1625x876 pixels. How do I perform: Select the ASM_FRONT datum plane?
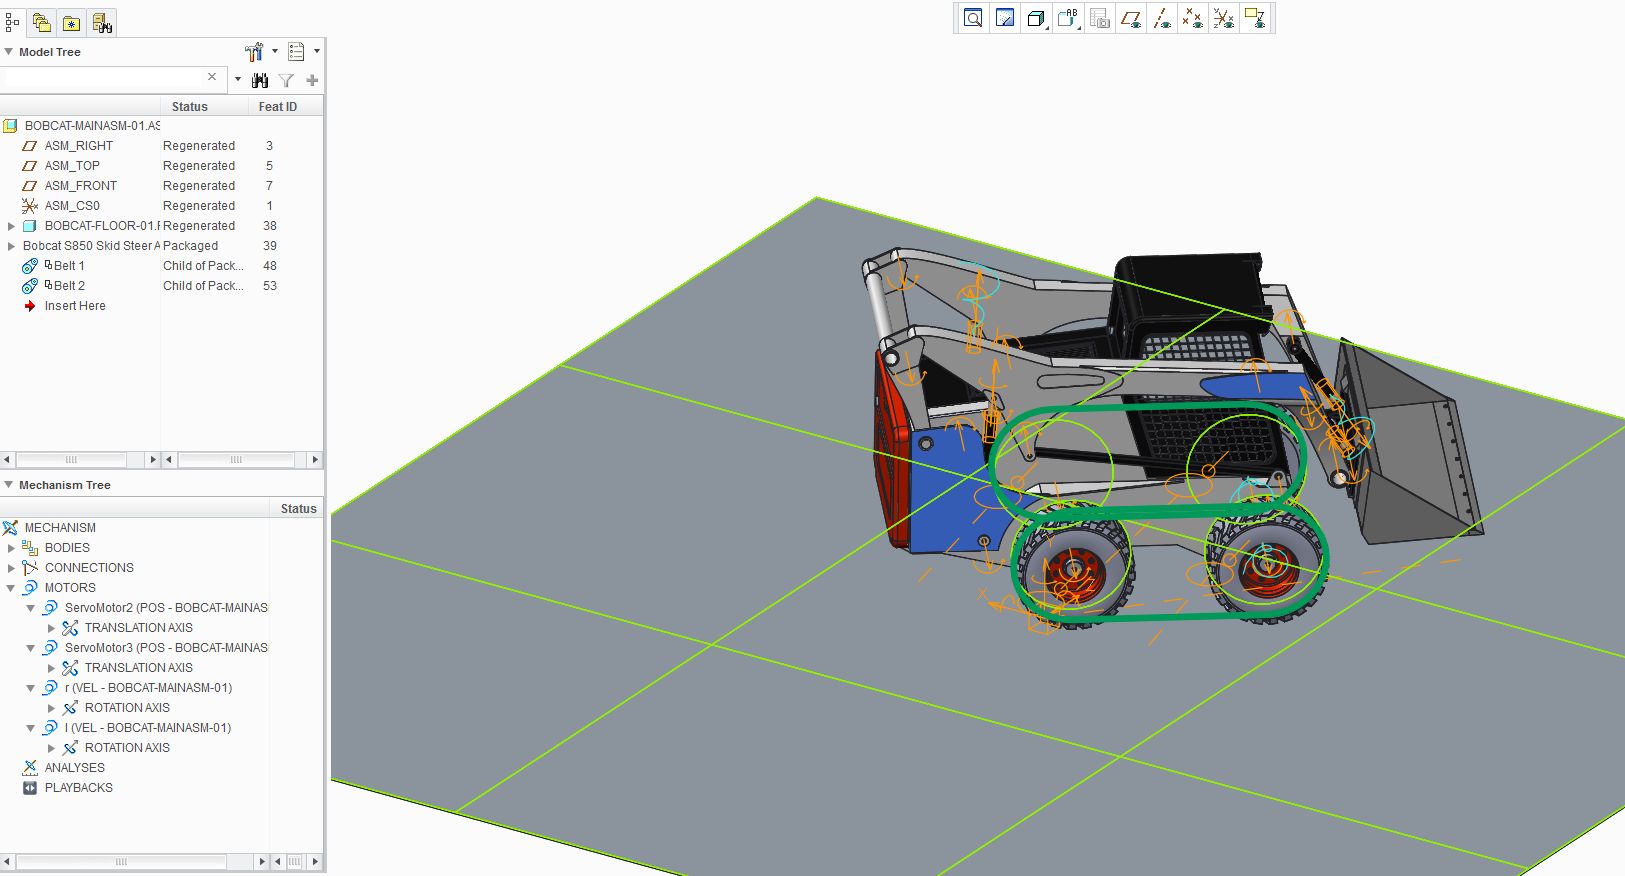coord(81,186)
